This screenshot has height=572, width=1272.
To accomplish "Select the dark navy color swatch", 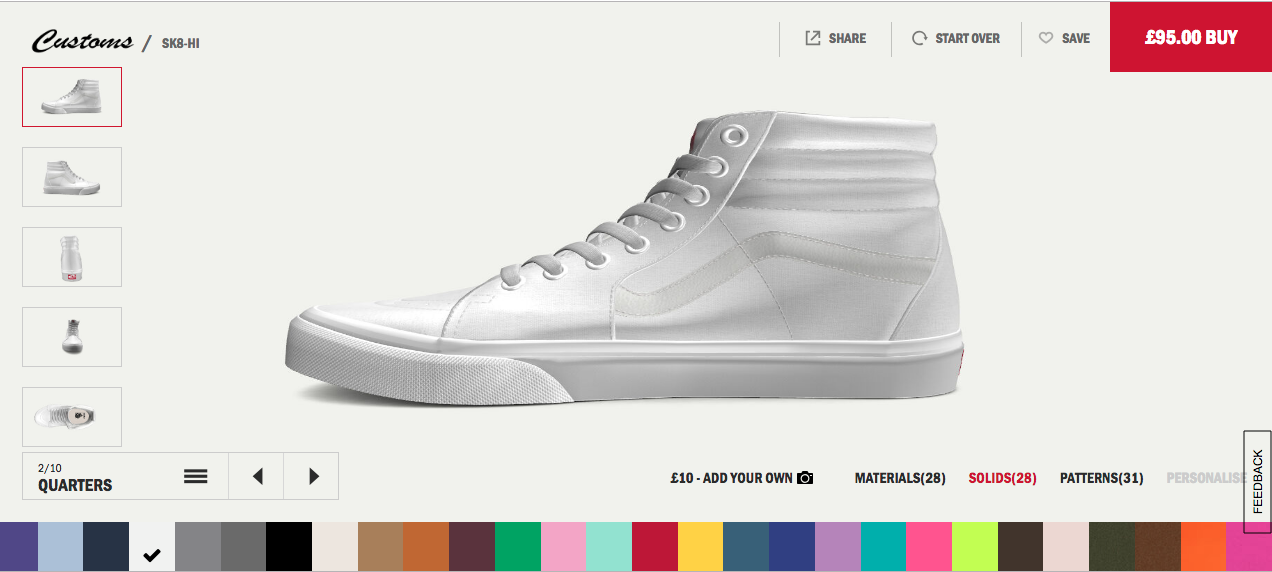I will coord(107,547).
